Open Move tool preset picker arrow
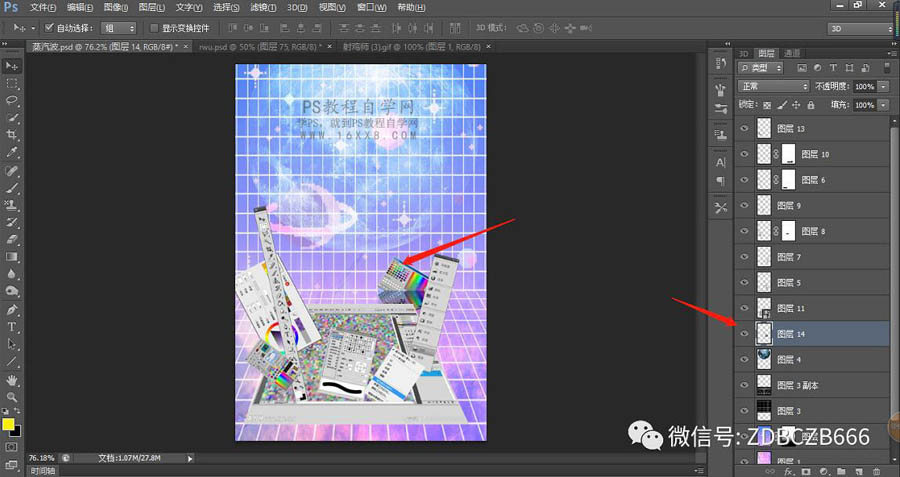Screen dimensions: 900x477 click(x=33, y=28)
